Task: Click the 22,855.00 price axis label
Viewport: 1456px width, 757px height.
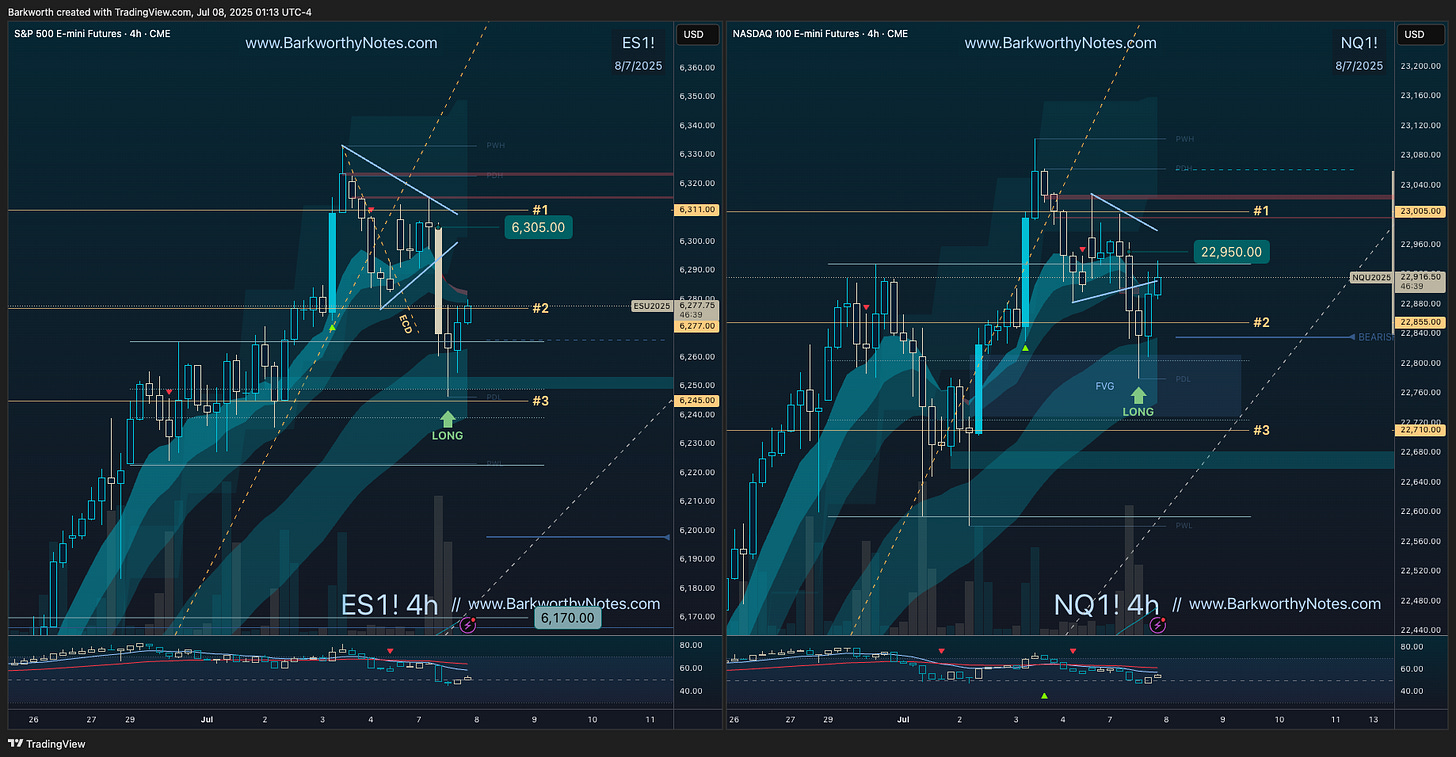Action: tap(1420, 322)
